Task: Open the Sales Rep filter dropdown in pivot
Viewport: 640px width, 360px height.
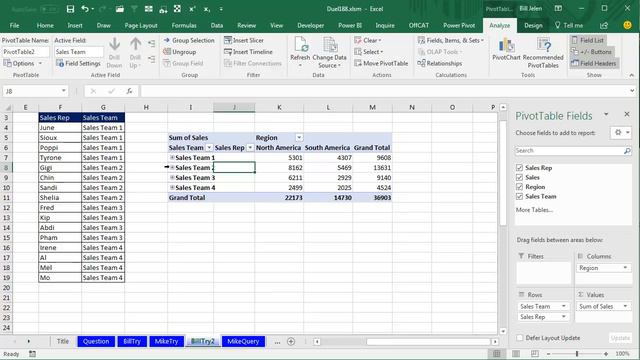Action: (250, 148)
